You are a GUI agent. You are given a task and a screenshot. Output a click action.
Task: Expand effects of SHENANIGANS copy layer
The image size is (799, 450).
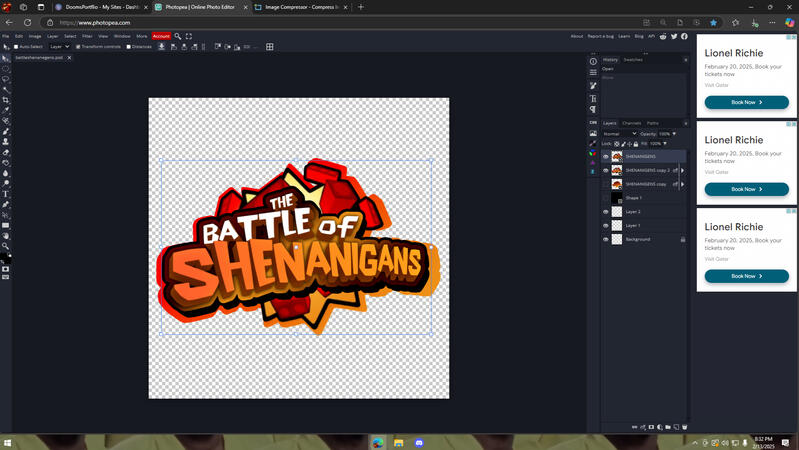(682, 184)
